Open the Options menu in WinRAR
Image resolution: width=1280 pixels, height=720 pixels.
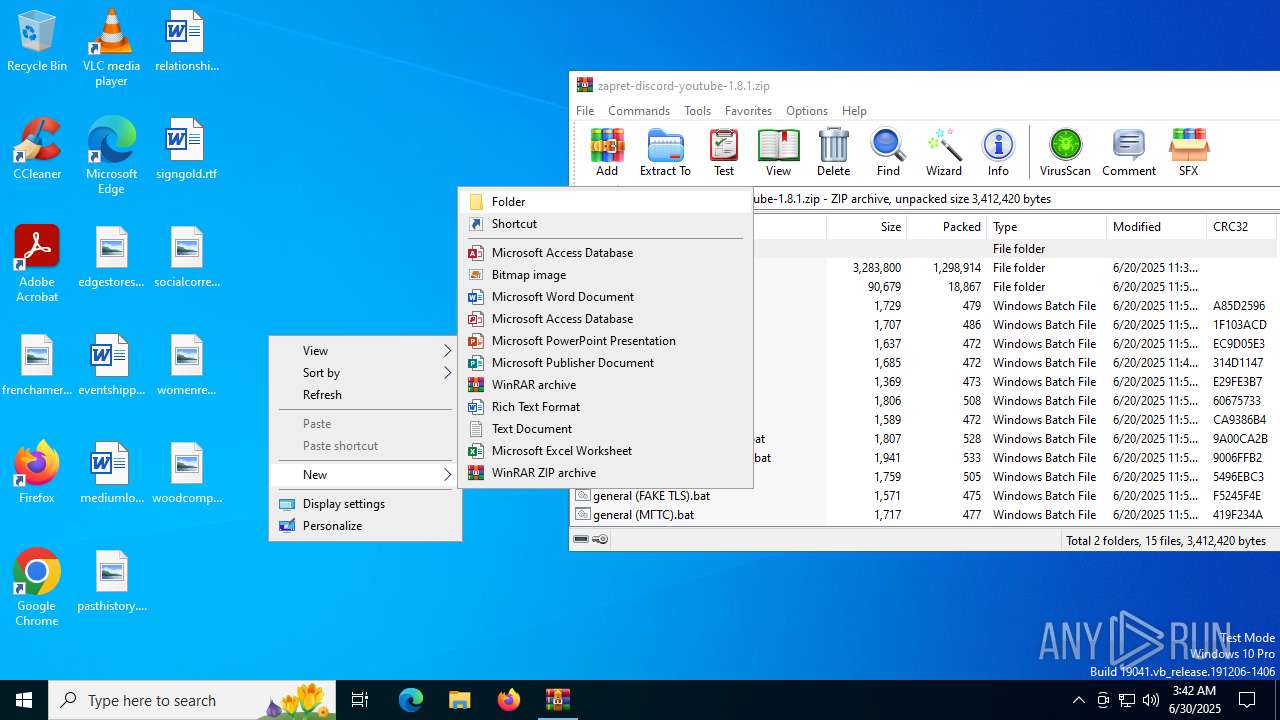[807, 110]
